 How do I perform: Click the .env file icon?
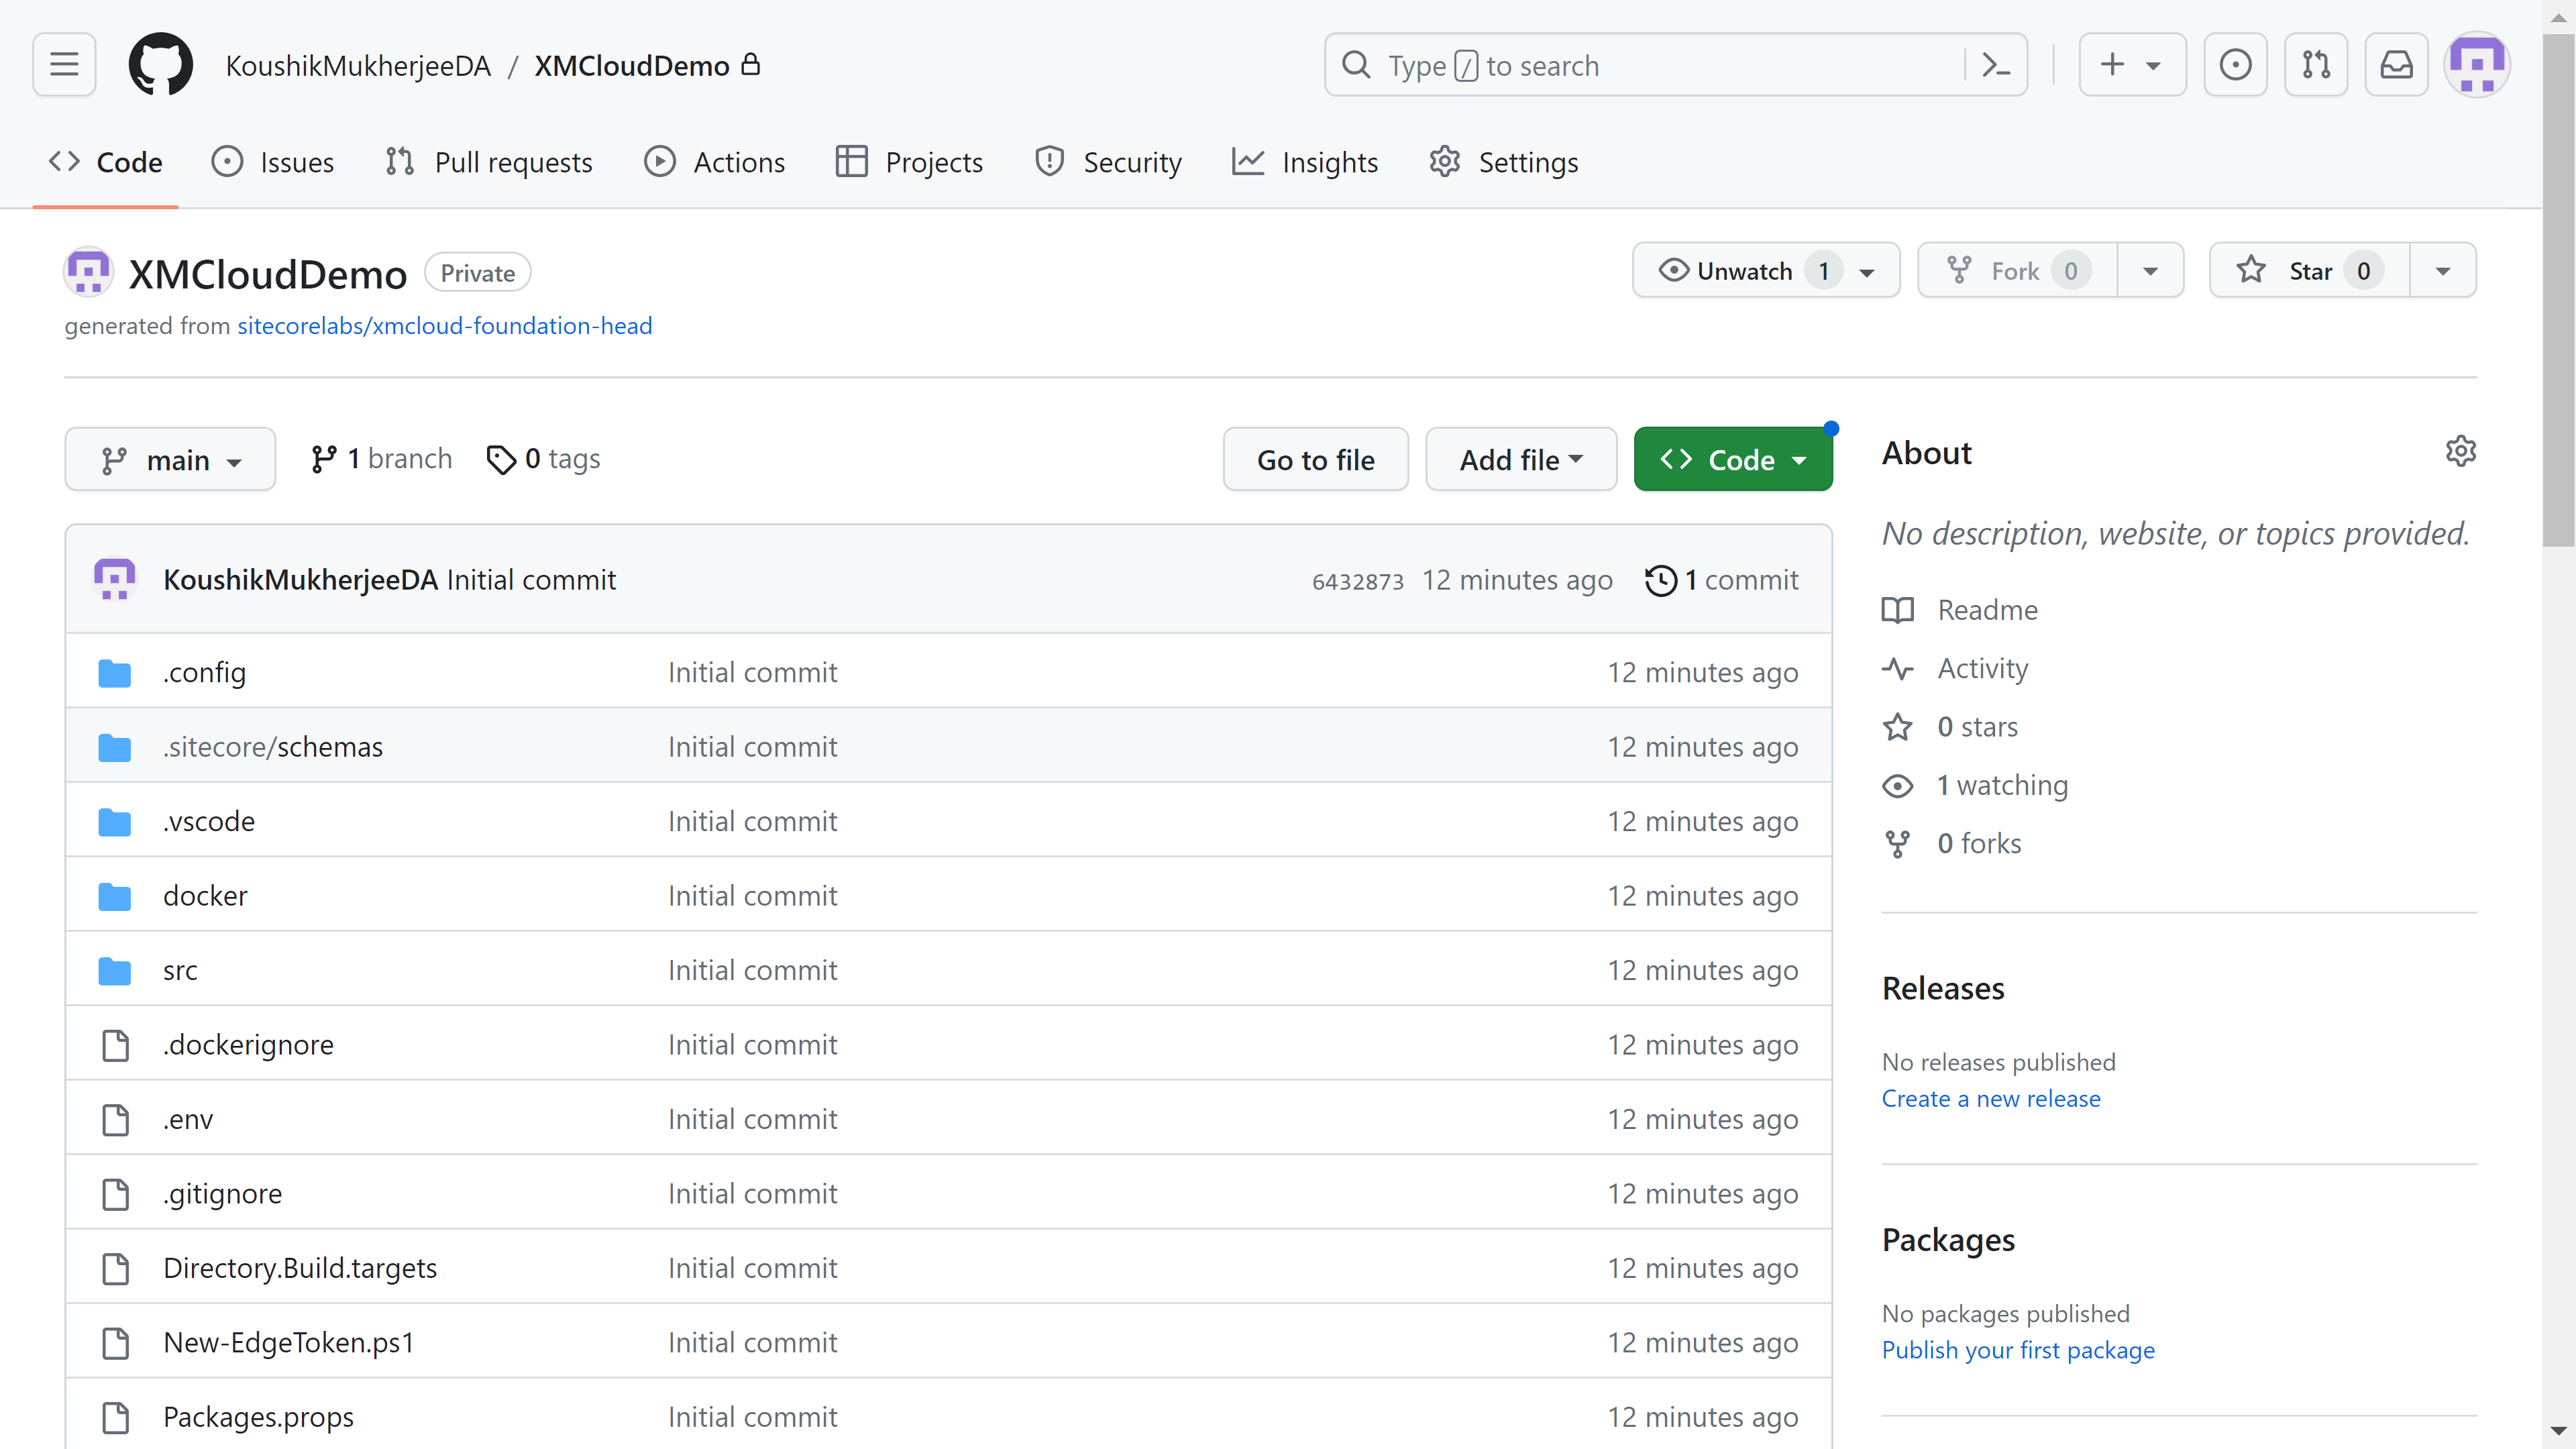(116, 1120)
